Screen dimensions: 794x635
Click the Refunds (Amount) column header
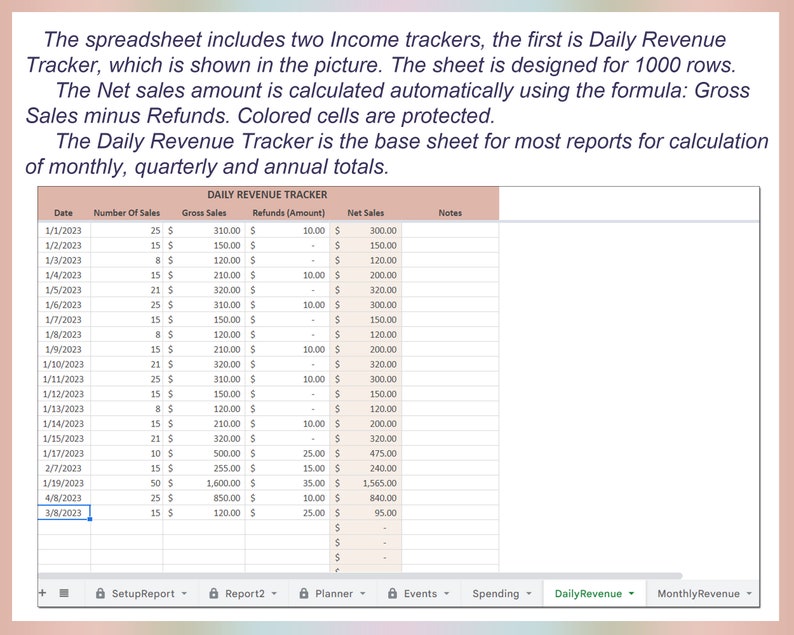click(288, 213)
